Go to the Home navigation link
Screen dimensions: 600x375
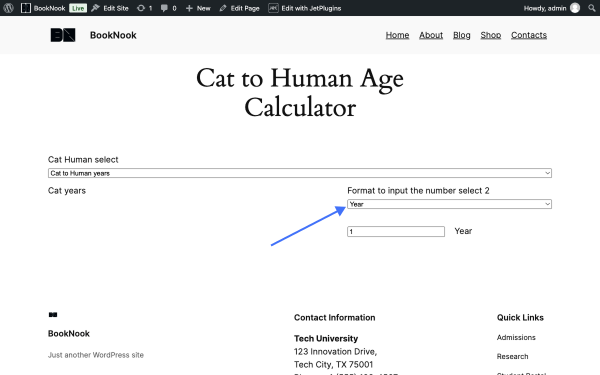click(x=397, y=35)
